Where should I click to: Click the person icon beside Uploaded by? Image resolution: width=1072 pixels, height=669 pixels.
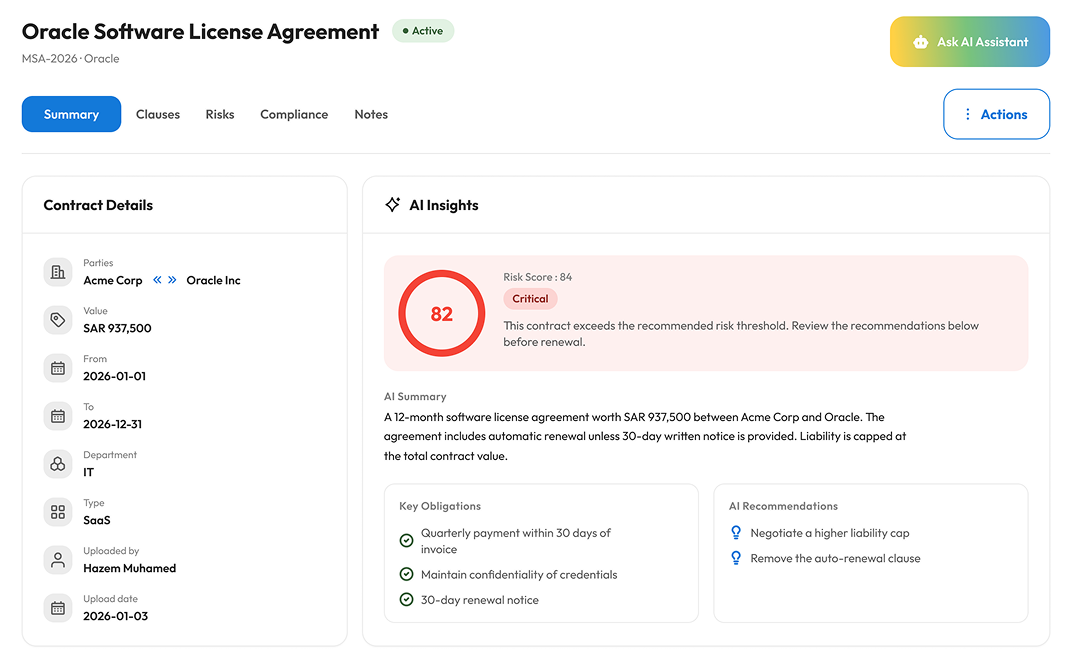point(58,560)
